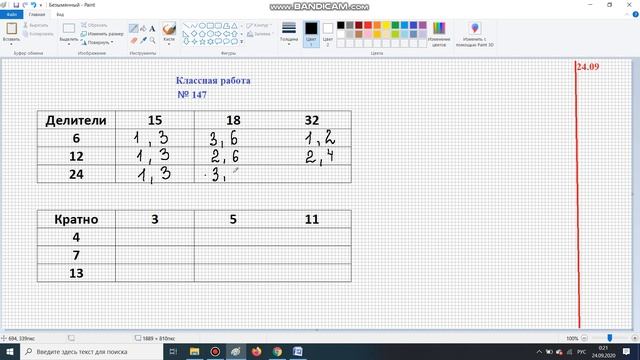Open Edit with Paint 3D

point(475,34)
